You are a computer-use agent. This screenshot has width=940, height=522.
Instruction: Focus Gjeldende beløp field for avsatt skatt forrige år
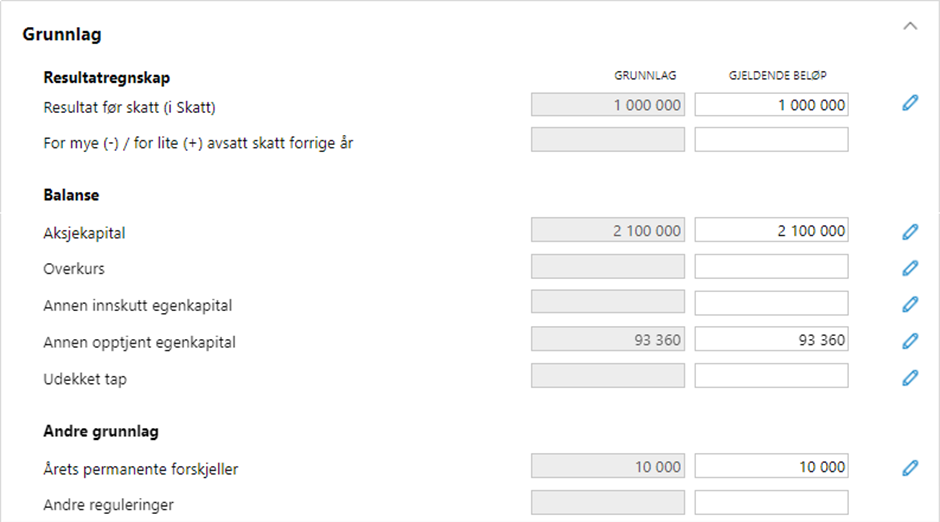(772, 140)
